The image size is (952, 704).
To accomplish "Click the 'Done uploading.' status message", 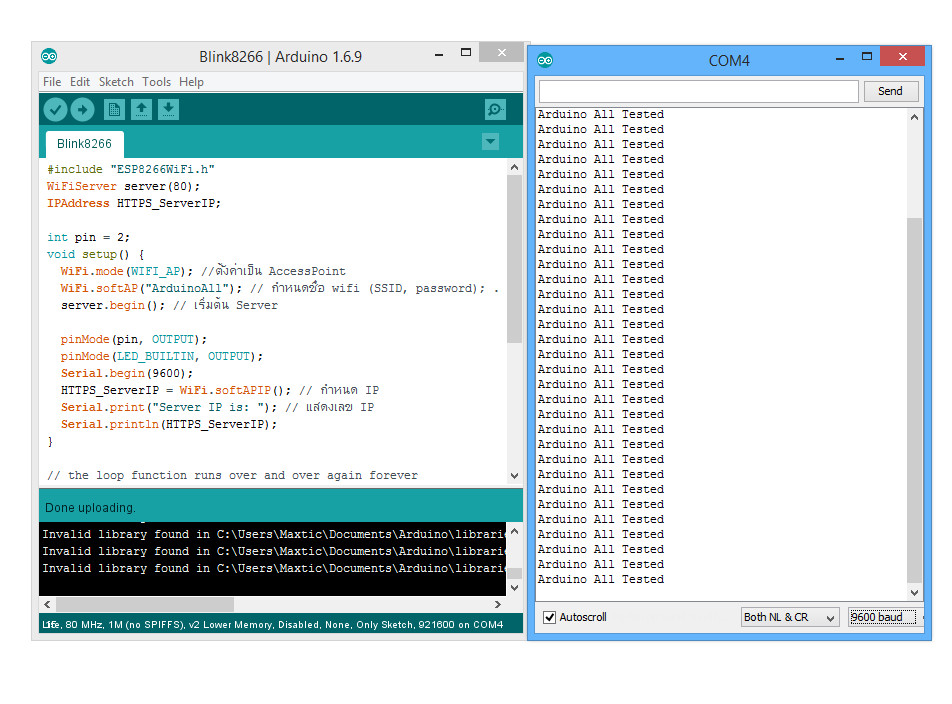I will click(90, 507).
